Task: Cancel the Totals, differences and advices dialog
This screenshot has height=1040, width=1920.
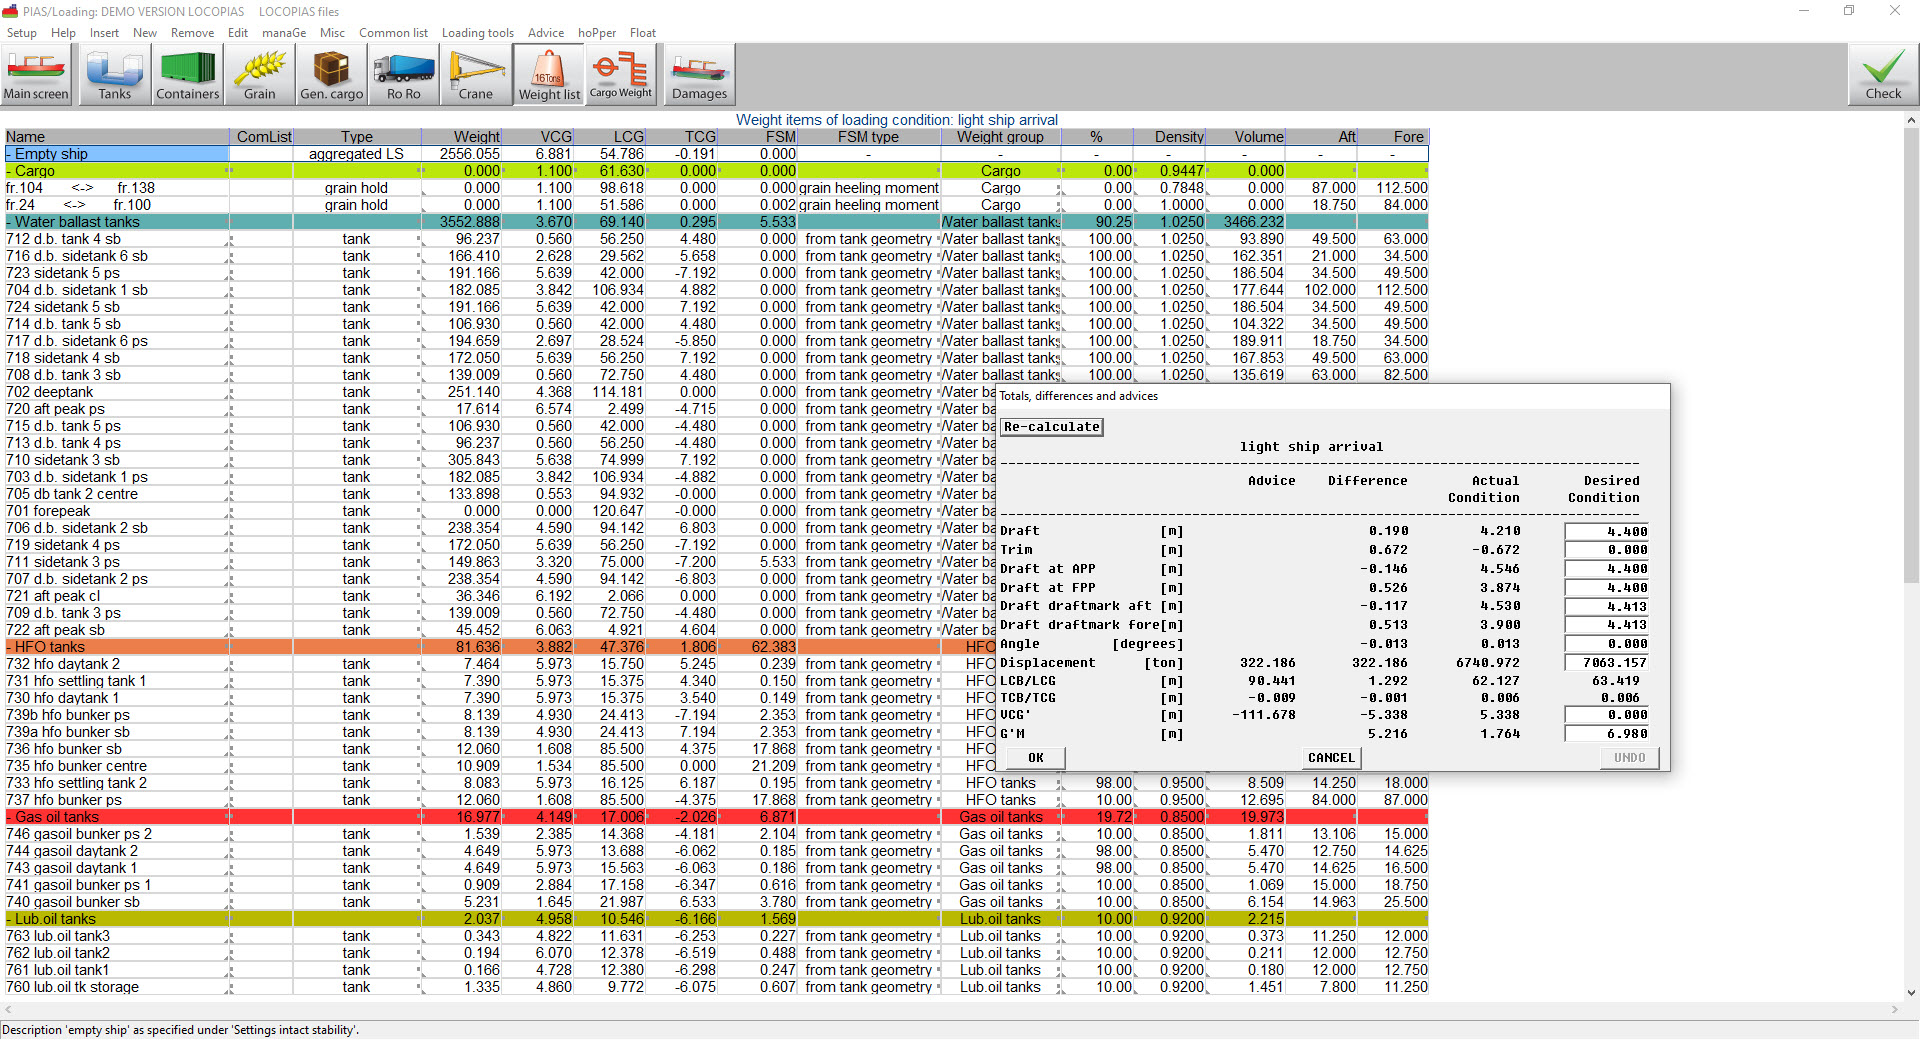Action: click(x=1330, y=758)
